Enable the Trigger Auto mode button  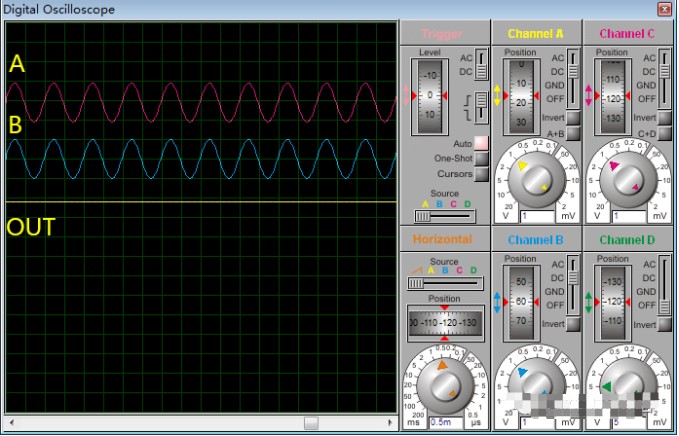pos(481,144)
